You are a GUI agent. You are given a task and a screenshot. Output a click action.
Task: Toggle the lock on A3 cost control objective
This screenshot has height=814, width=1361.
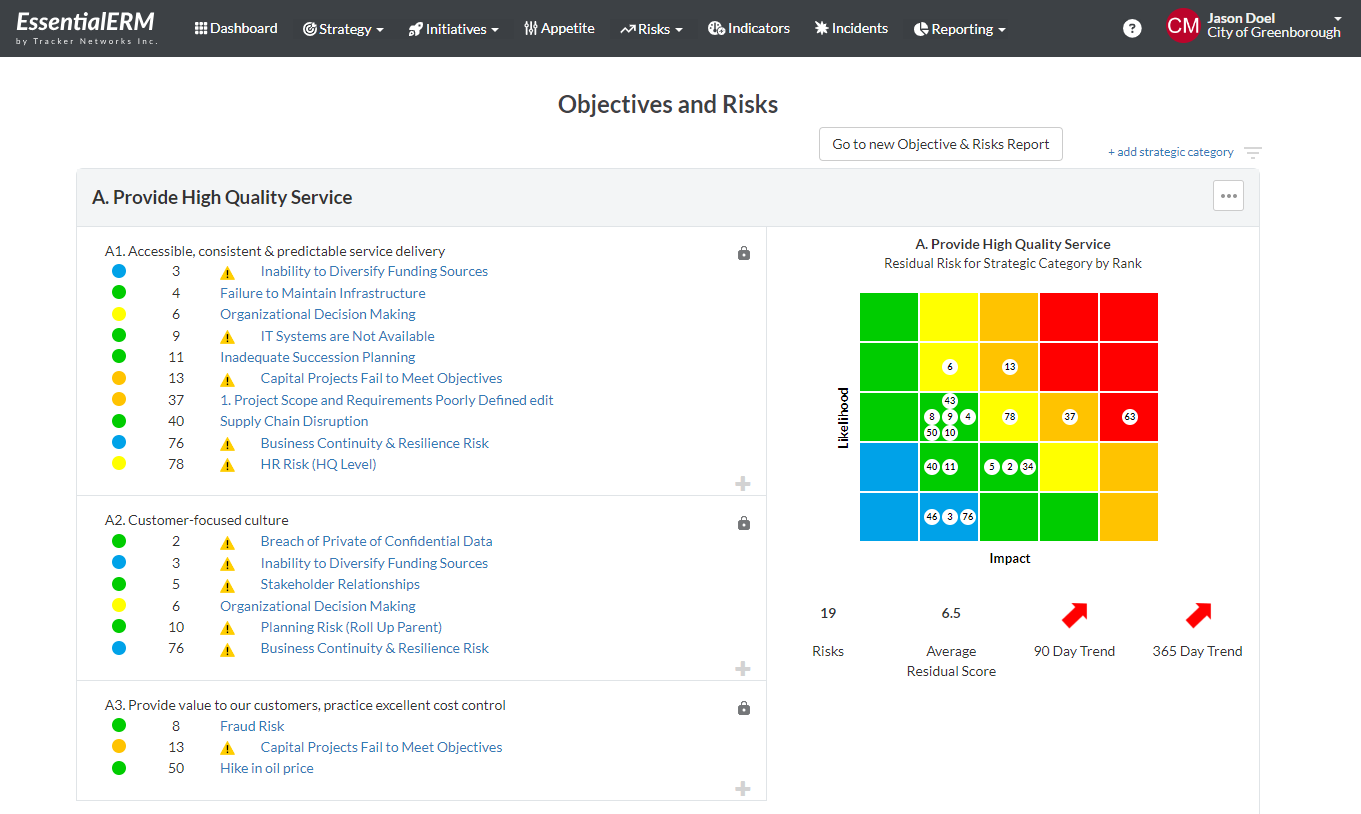743,708
